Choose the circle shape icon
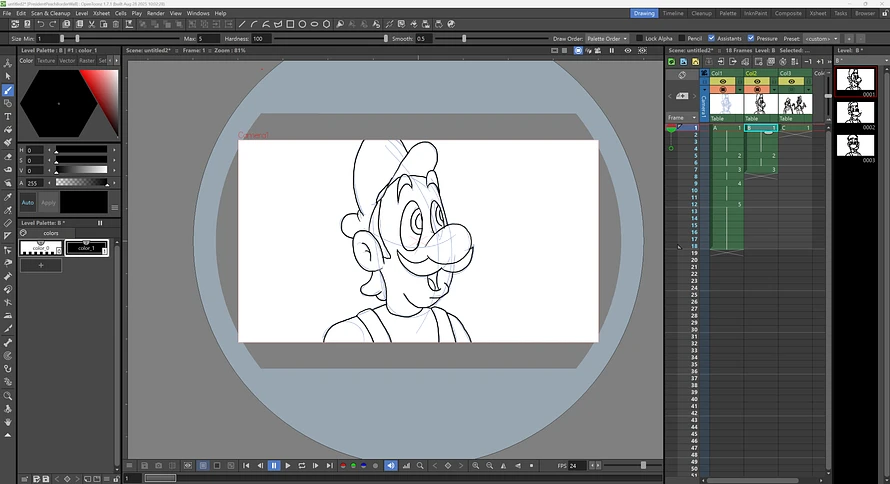Screen dimensions: 890x484 point(303,24)
